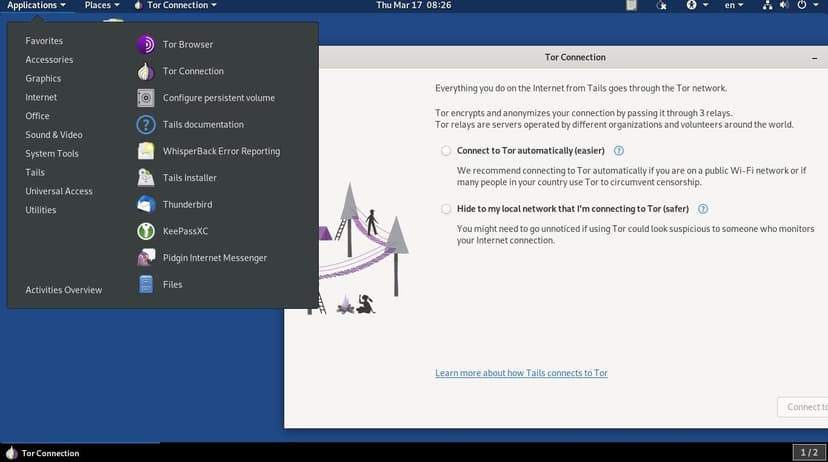Open Activities Overview

coord(63,290)
